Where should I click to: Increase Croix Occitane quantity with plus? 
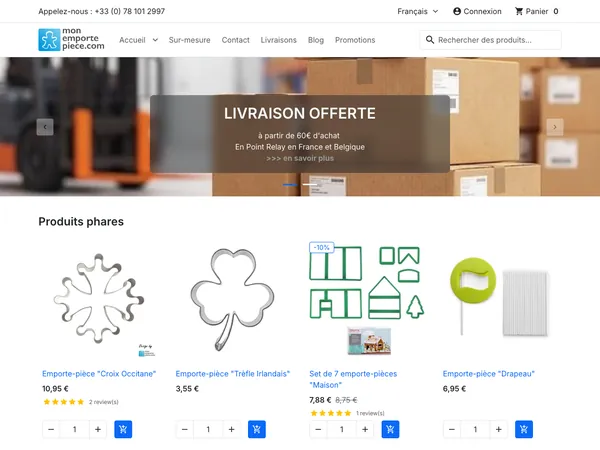click(x=98, y=429)
